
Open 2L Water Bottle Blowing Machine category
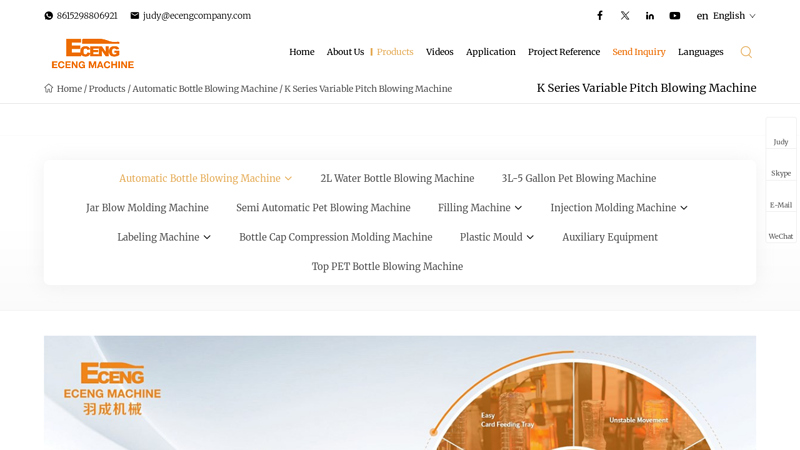pos(397,179)
